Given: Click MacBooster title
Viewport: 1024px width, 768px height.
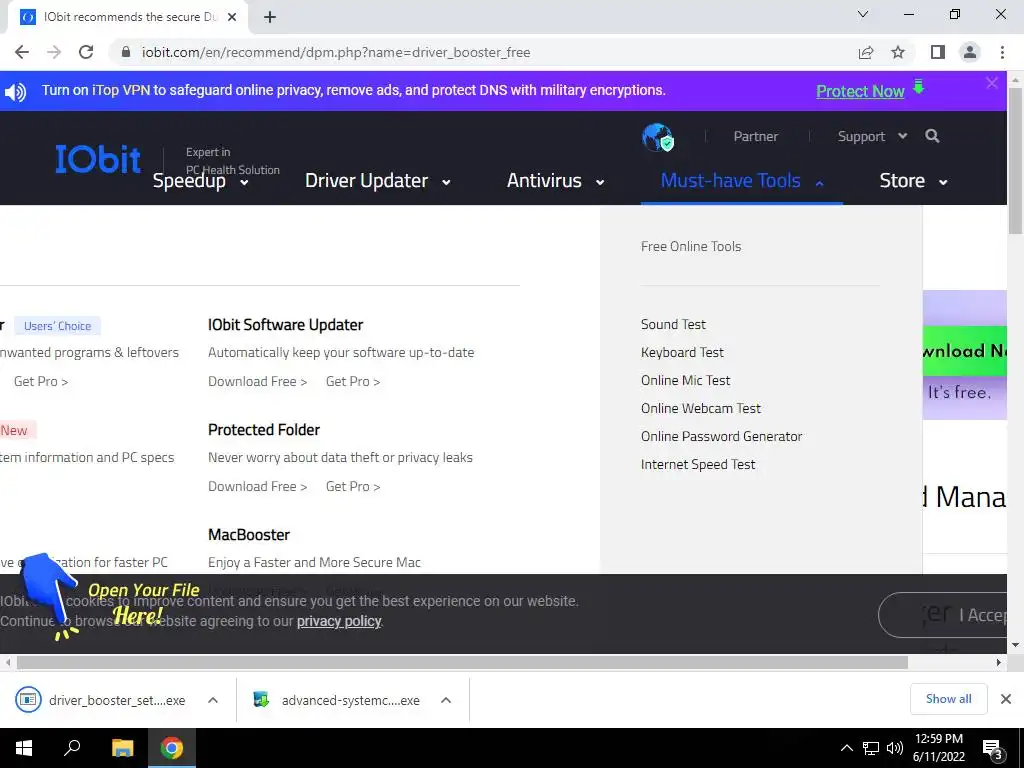Looking at the screenshot, I should coord(249,535).
